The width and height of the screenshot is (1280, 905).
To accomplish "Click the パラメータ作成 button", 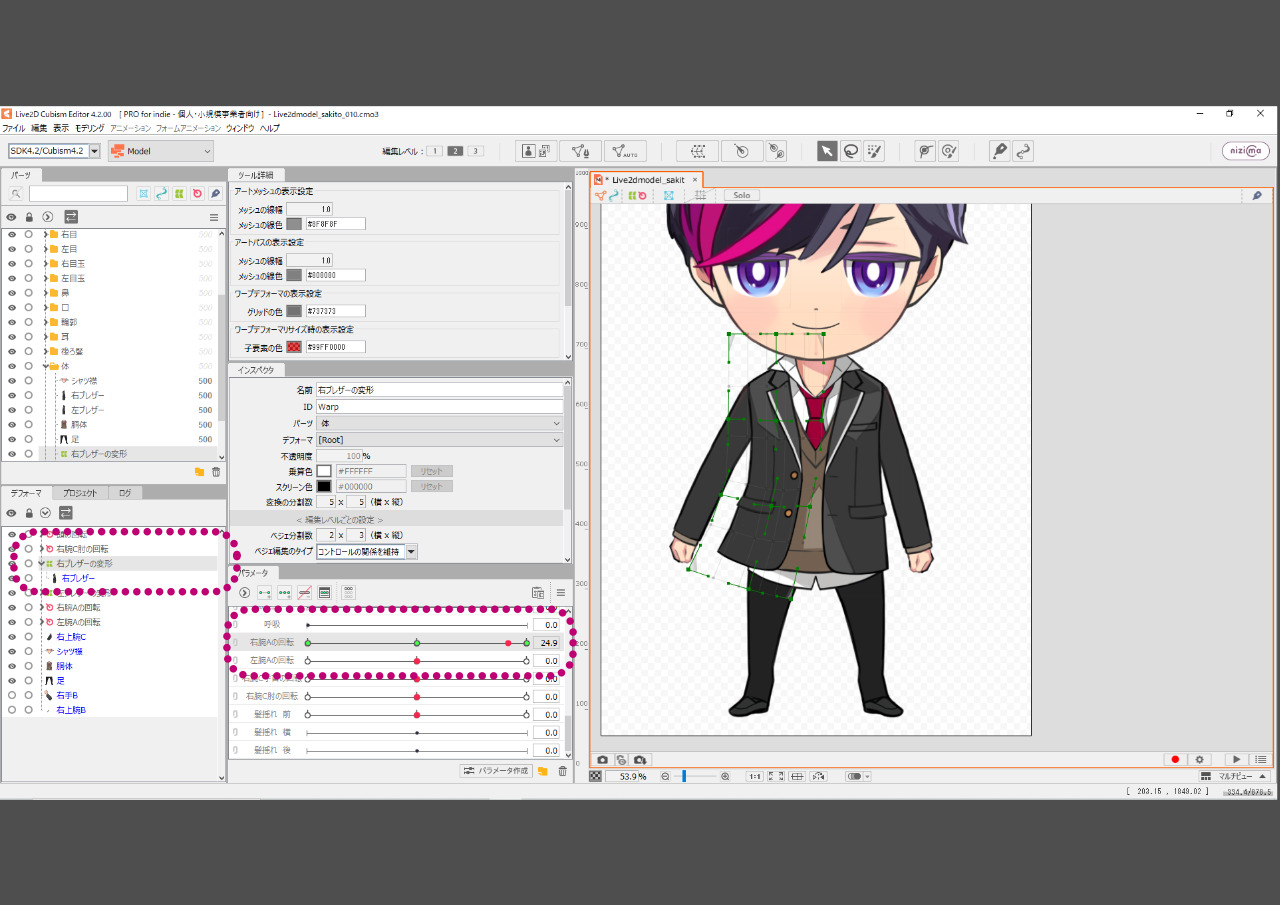I will 495,771.
